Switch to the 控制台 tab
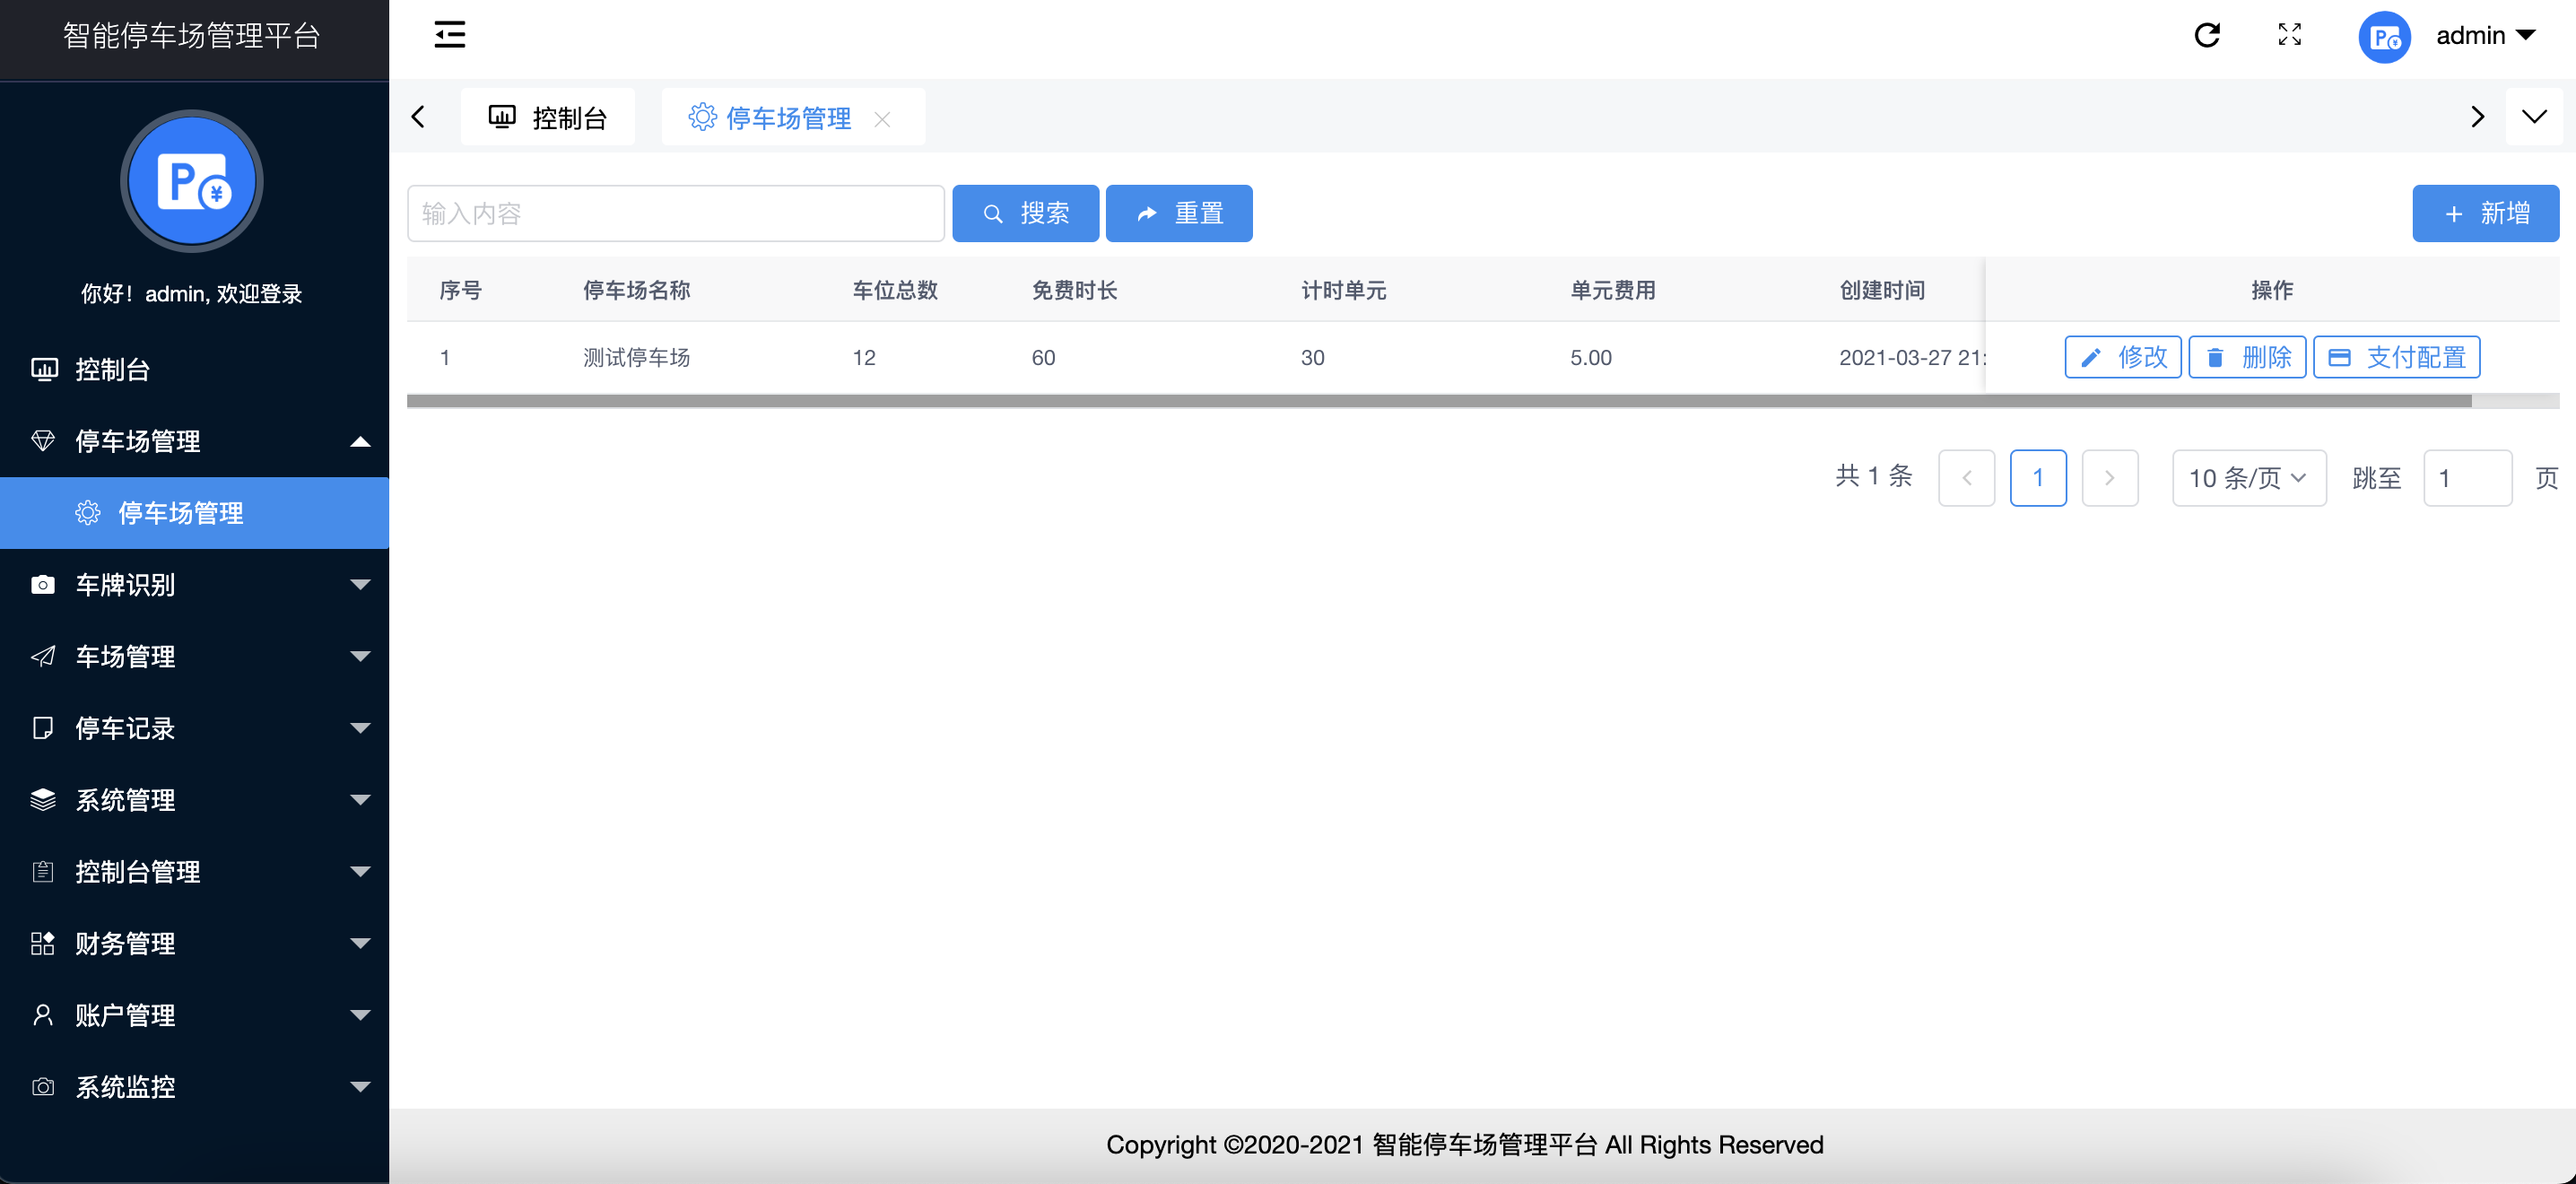2576x1184 pixels. click(x=548, y=116)
